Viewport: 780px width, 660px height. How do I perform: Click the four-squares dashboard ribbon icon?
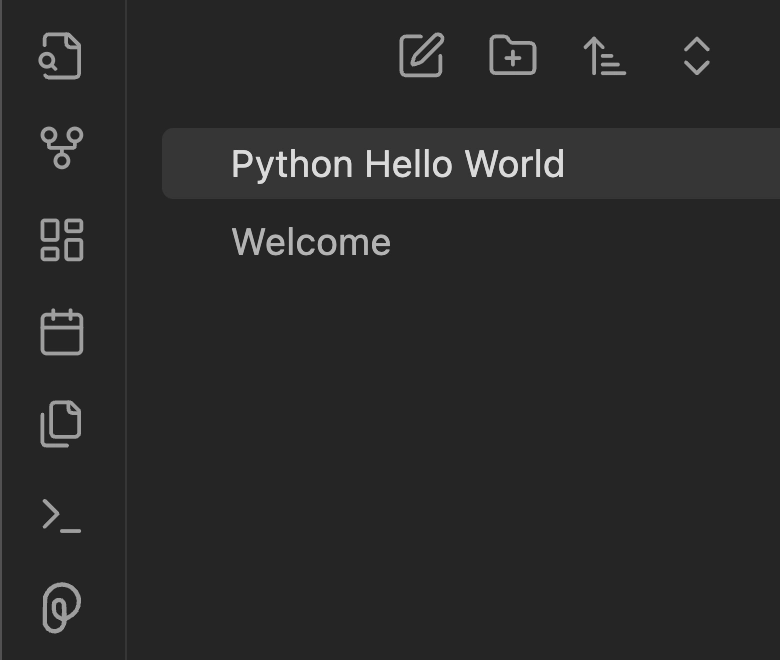(x=61, y=240)
